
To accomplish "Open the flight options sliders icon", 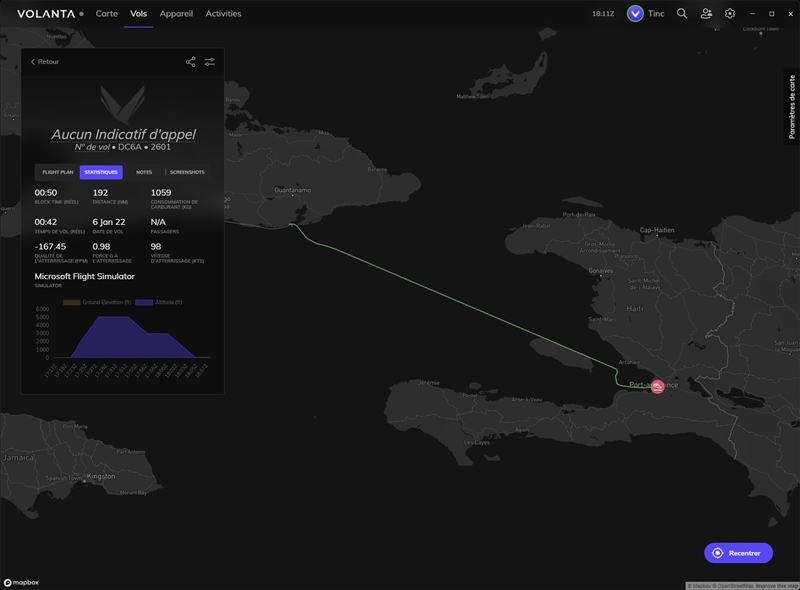I will (x=210, y=62).
